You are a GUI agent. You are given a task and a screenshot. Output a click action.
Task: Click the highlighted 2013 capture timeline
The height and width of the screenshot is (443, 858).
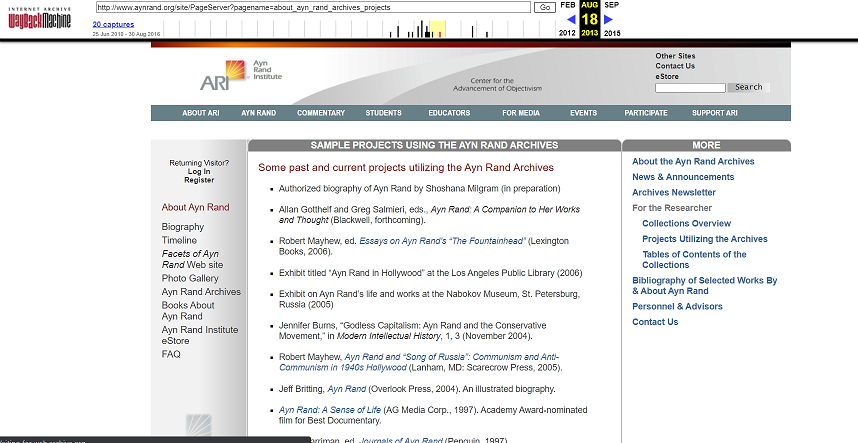pyautogui.click(x=437, y=29)
